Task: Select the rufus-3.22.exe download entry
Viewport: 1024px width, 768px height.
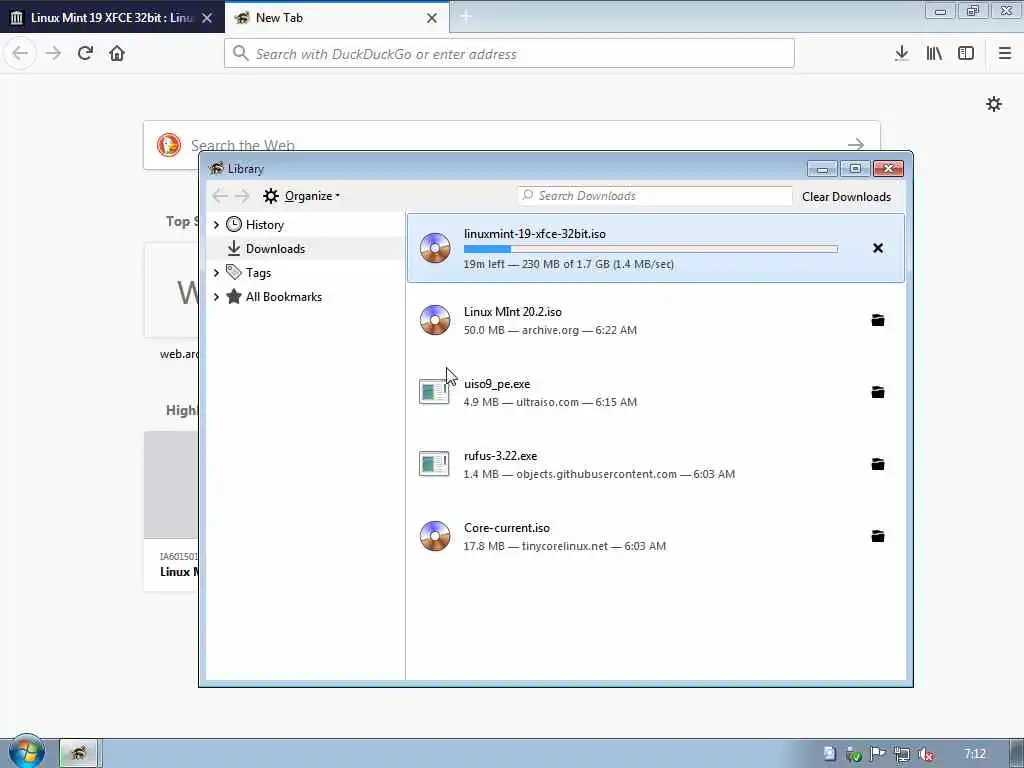Action: point(656,464)
